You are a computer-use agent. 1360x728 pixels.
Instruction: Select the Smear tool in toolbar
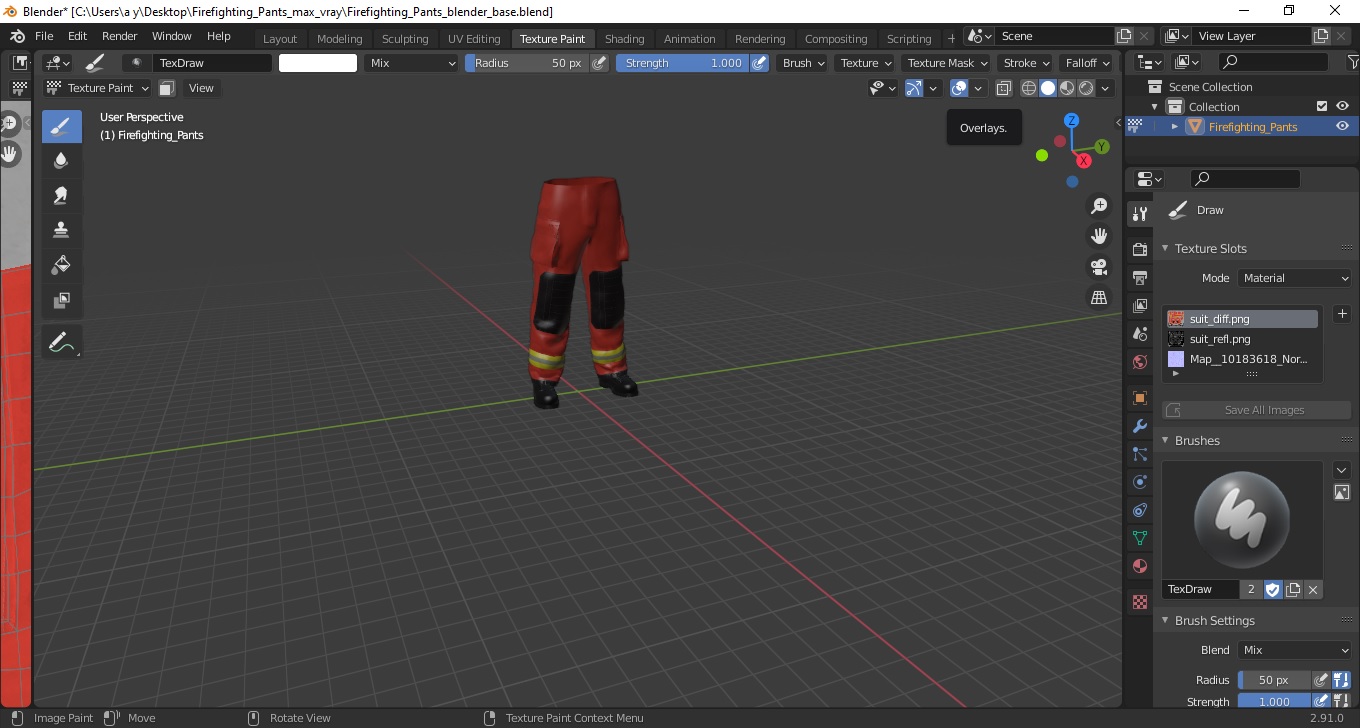61,195
